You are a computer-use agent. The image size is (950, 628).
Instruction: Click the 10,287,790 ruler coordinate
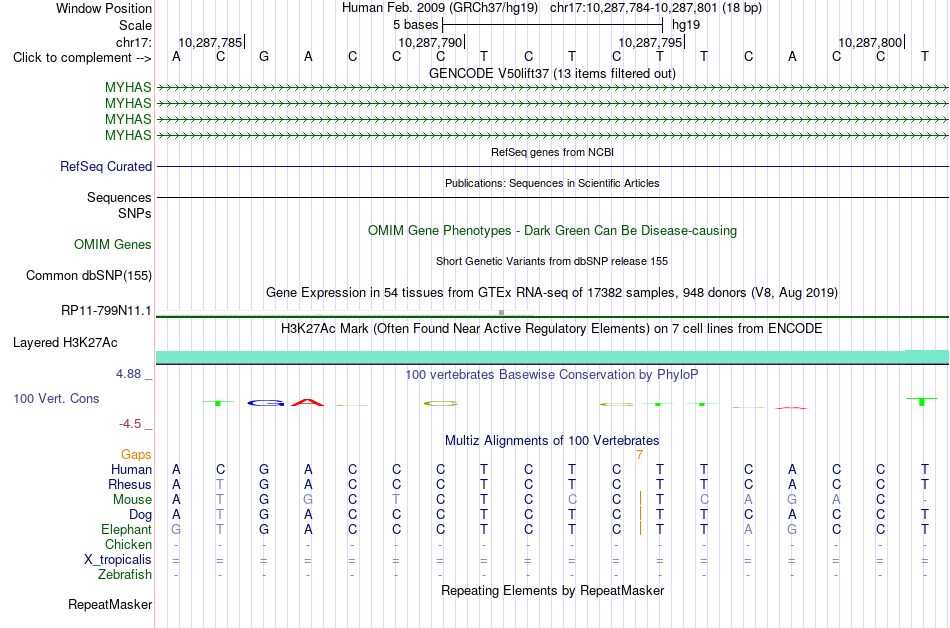[430, 42]
